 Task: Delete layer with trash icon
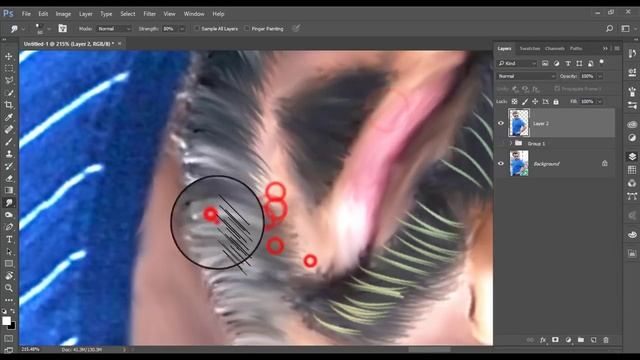click(606, 340)
